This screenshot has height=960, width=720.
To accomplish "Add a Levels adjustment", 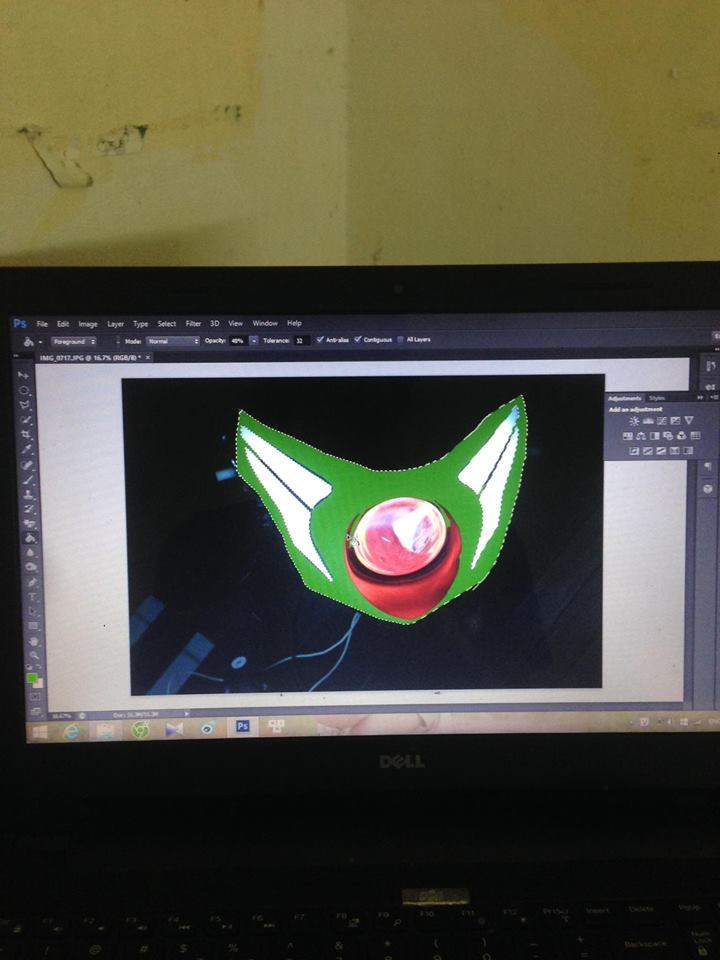I will pyautogui.click(x=648, y=421).
